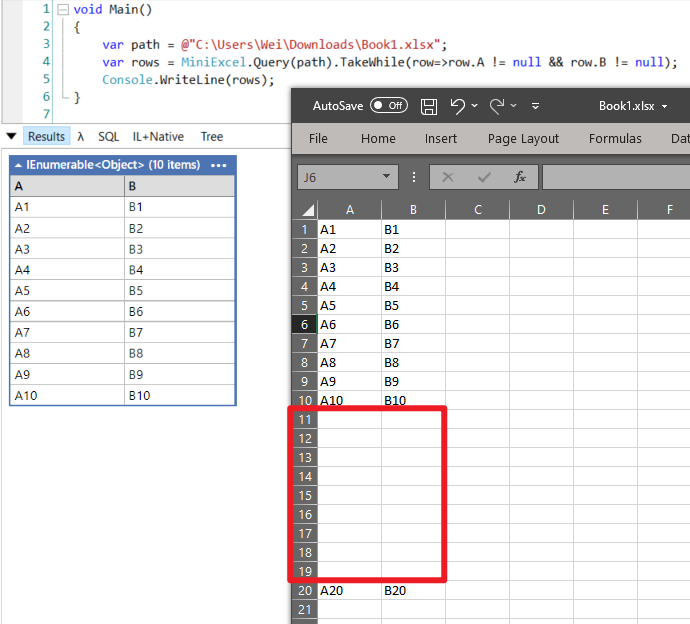Click the formula bar Cancel X icon

click(x=448, y=177)
